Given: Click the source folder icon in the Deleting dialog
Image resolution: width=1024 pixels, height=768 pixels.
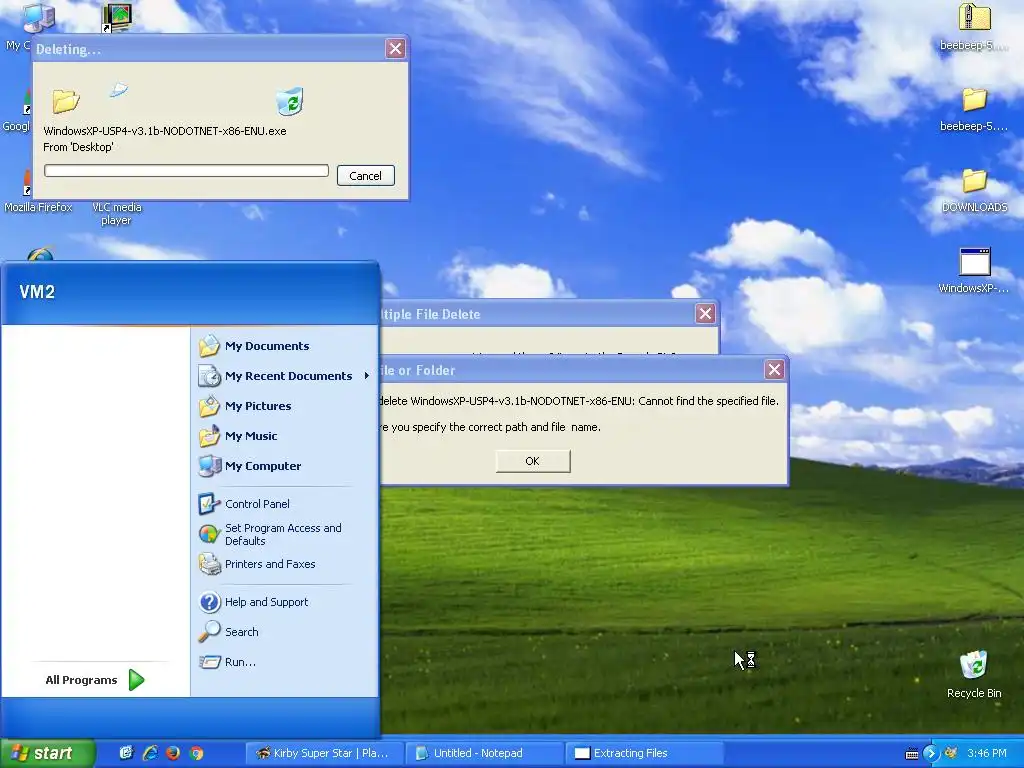Looking at the screenshot, I should point(65,101).
